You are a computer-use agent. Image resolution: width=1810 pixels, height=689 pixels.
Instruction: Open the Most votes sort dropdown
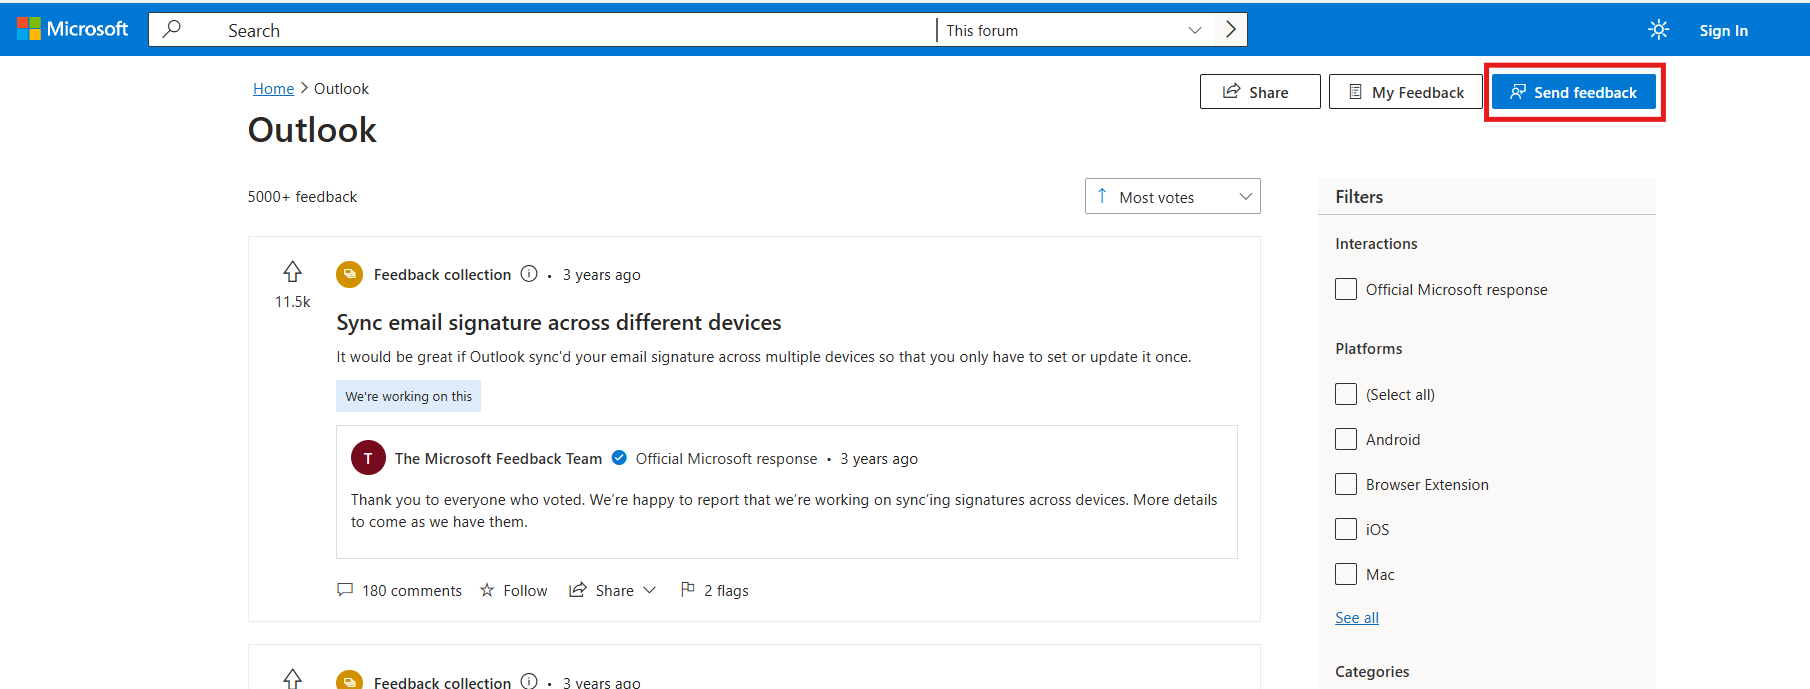(1172, 196)
